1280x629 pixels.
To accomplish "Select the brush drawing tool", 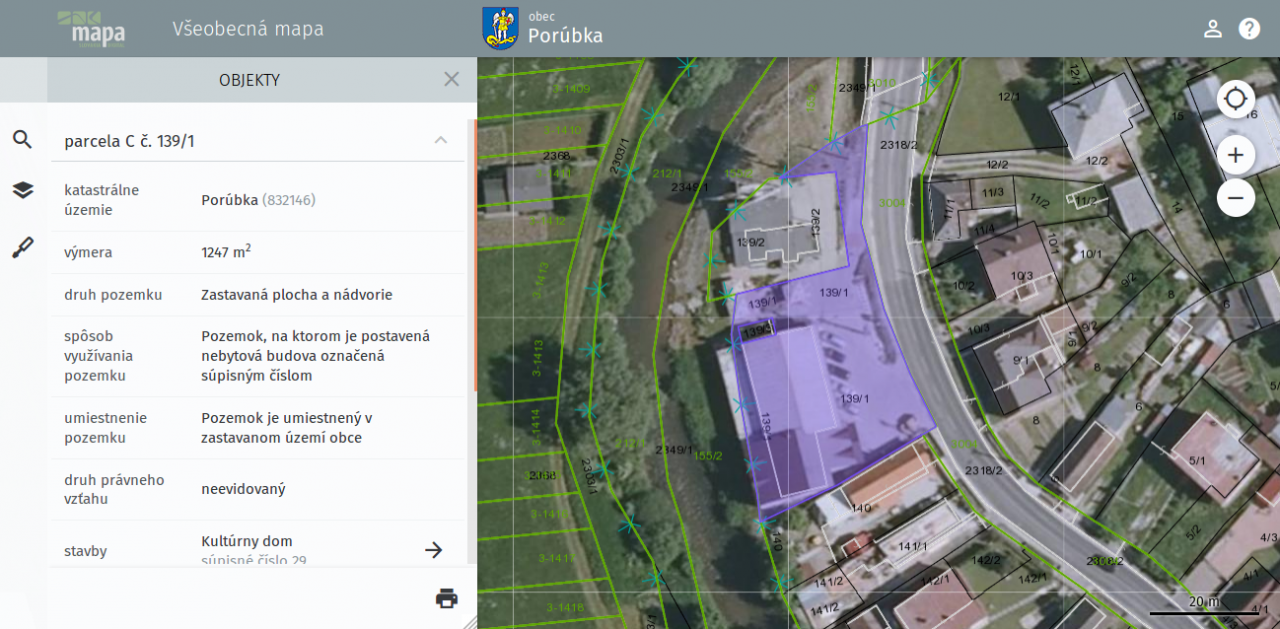I will pyautogui.click(x=22, y=248).
